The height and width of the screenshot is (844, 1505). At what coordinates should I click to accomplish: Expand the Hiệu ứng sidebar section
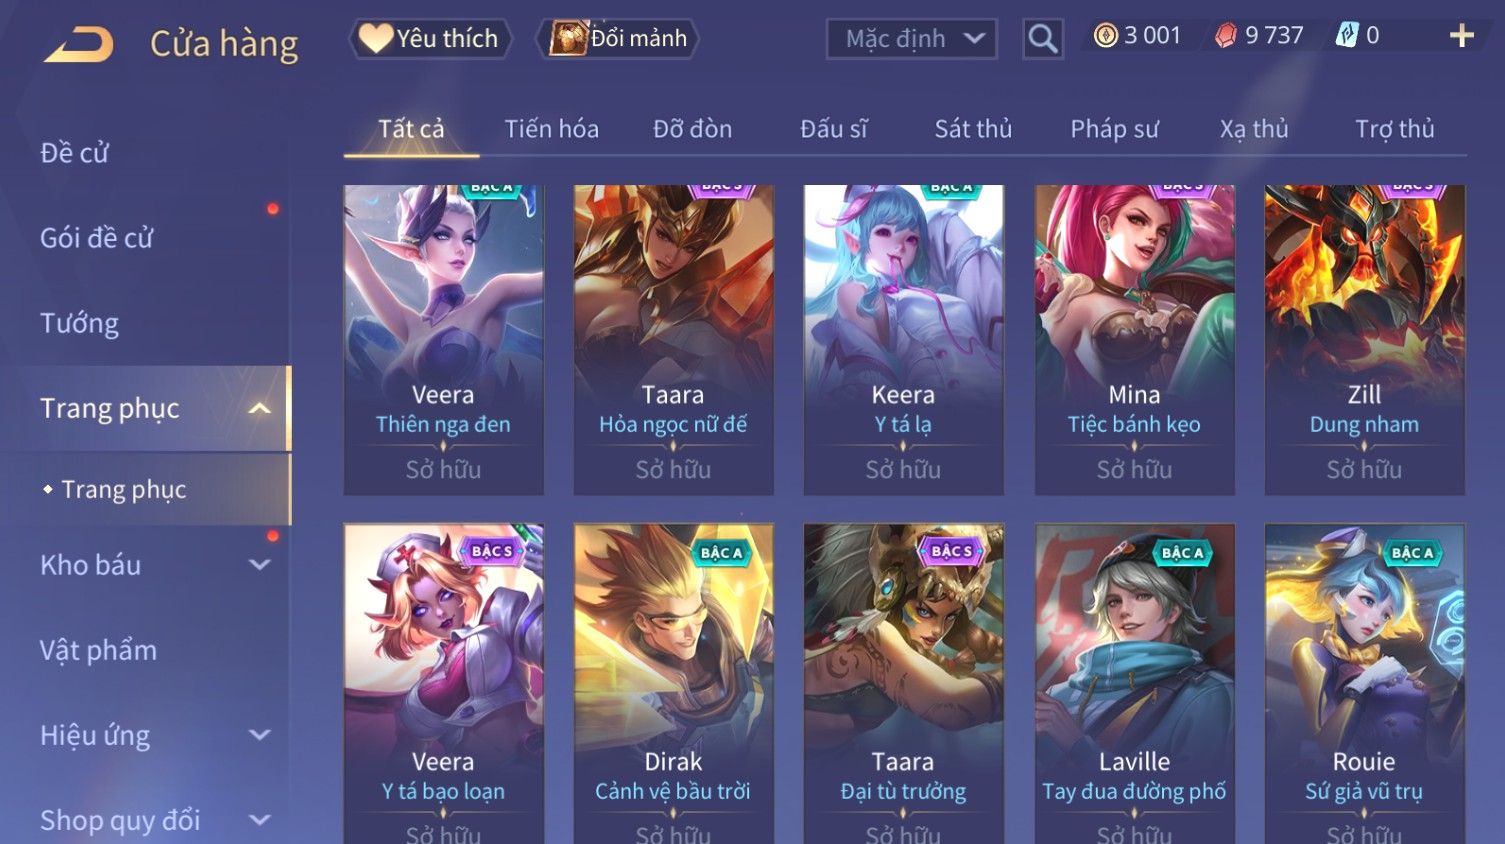[x=259, y=735]
